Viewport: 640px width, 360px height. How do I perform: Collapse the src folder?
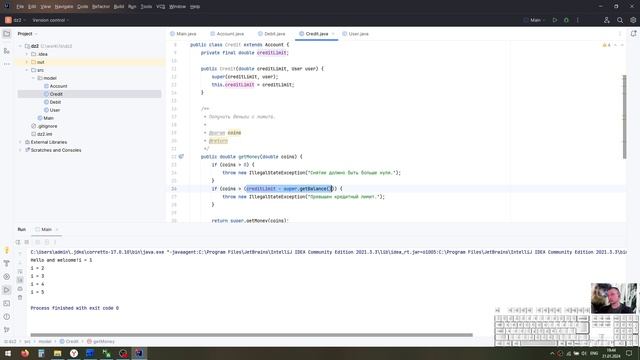[27, 70]
